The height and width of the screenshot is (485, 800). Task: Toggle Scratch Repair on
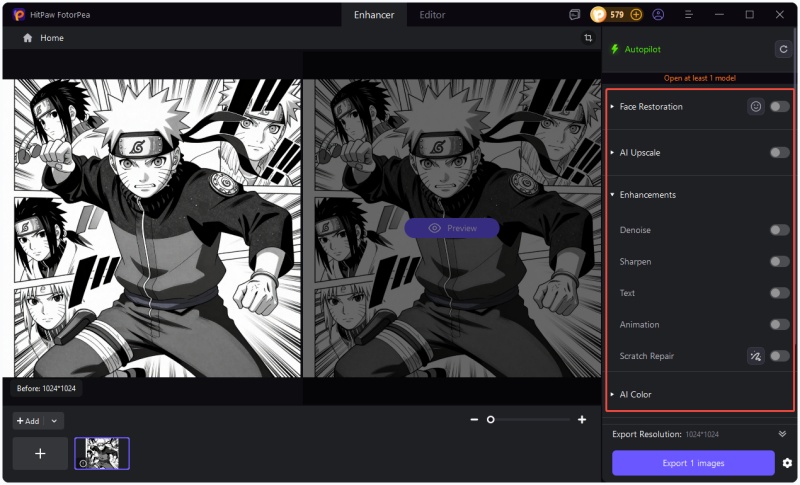pyautogui.click(x=780, y=356)
